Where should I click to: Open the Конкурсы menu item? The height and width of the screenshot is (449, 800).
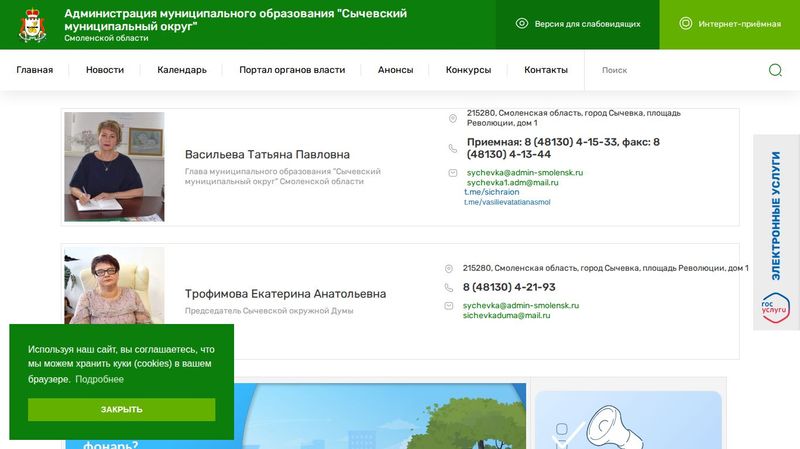tap(468, 70)
